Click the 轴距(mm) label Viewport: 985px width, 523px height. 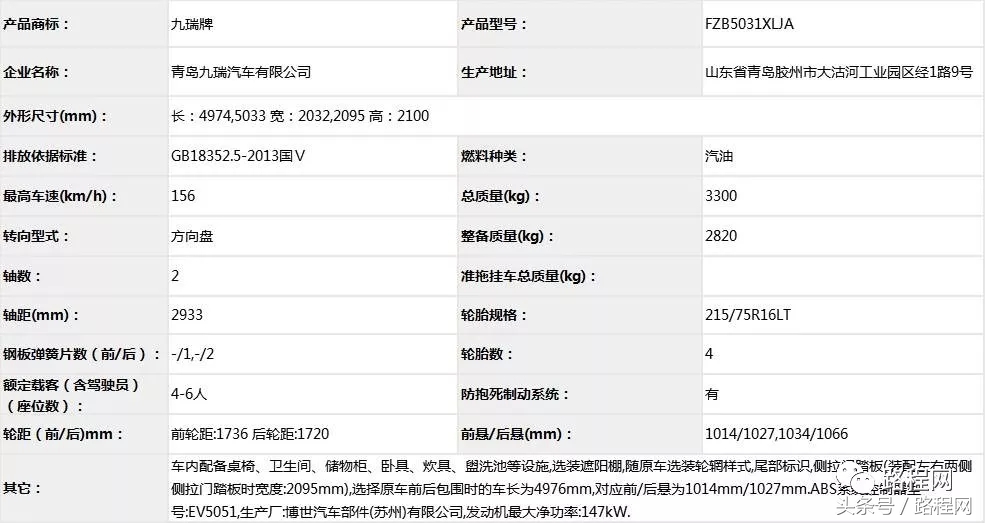coord(41,315)
